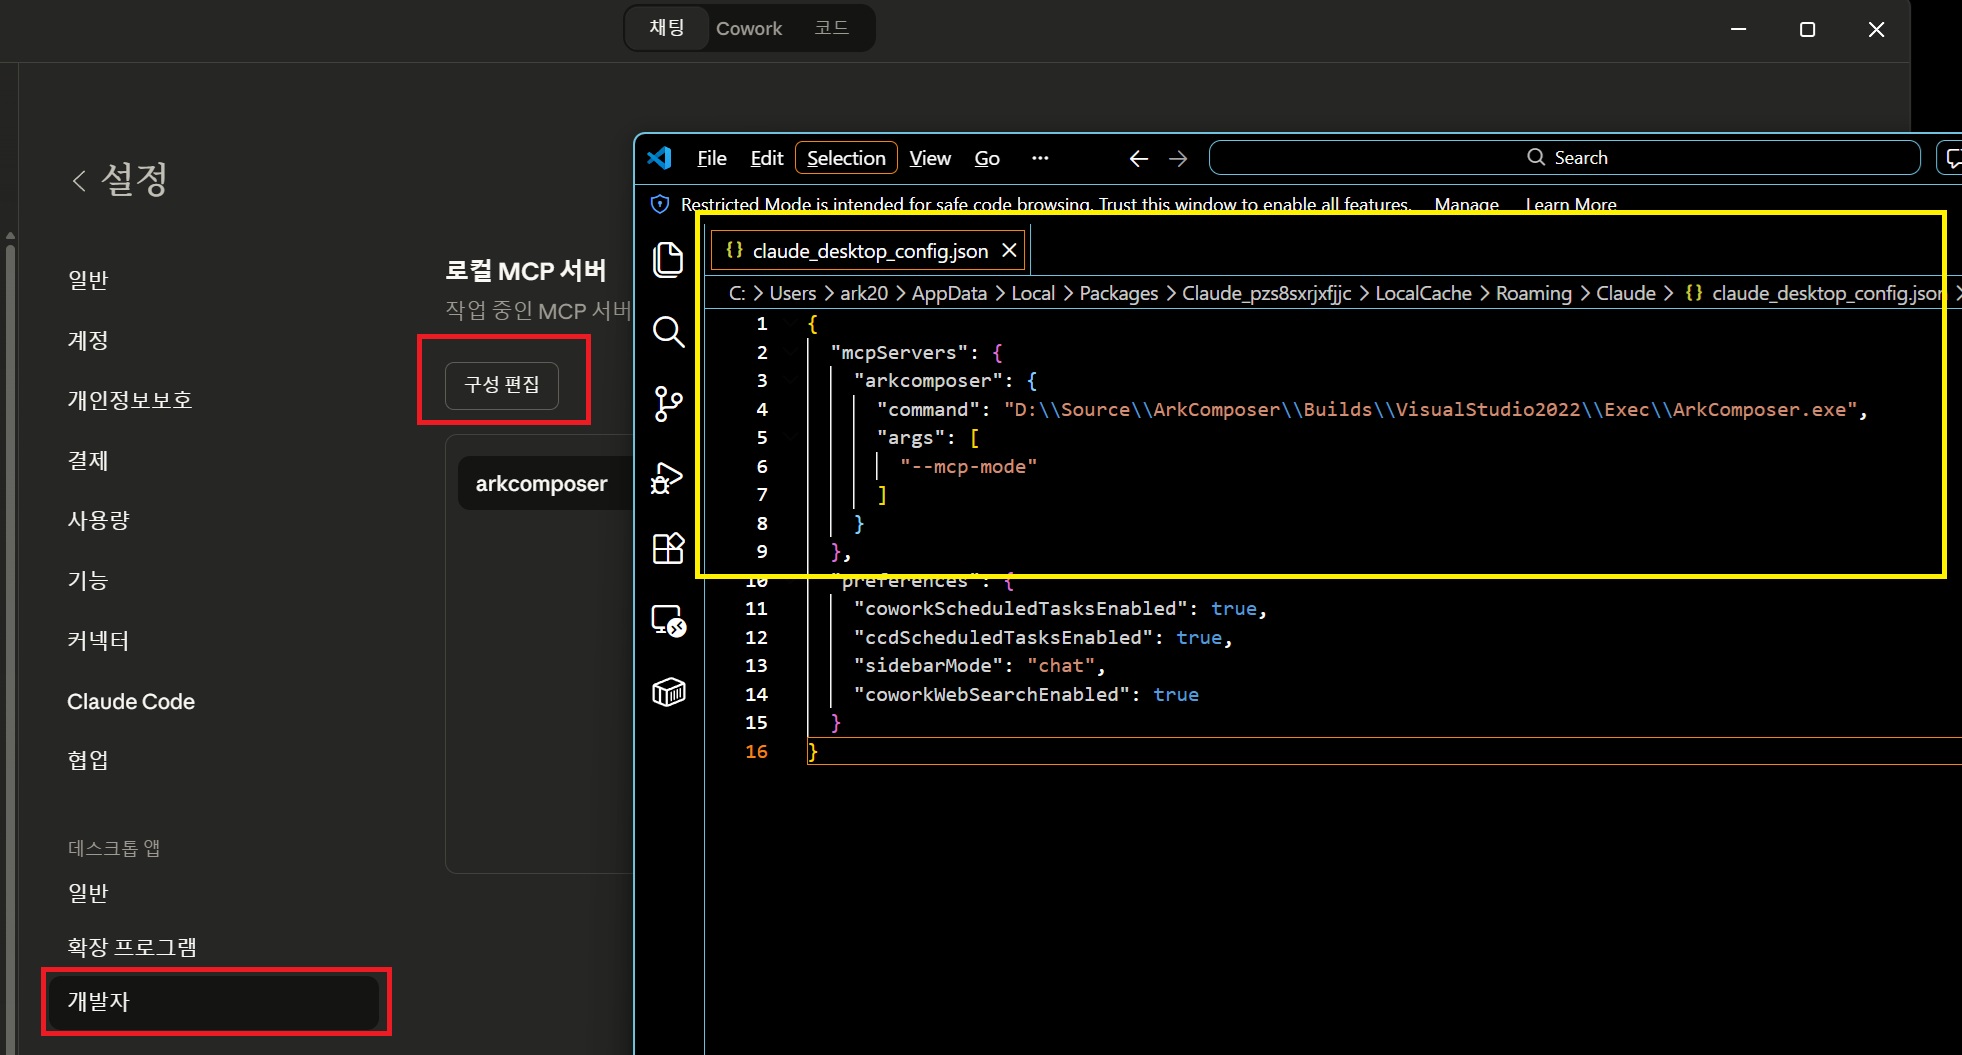This screenshot has height=1055, width=1962.
Task: Click the AppData breadcrumb segment
Action: (x=949, y=293)
